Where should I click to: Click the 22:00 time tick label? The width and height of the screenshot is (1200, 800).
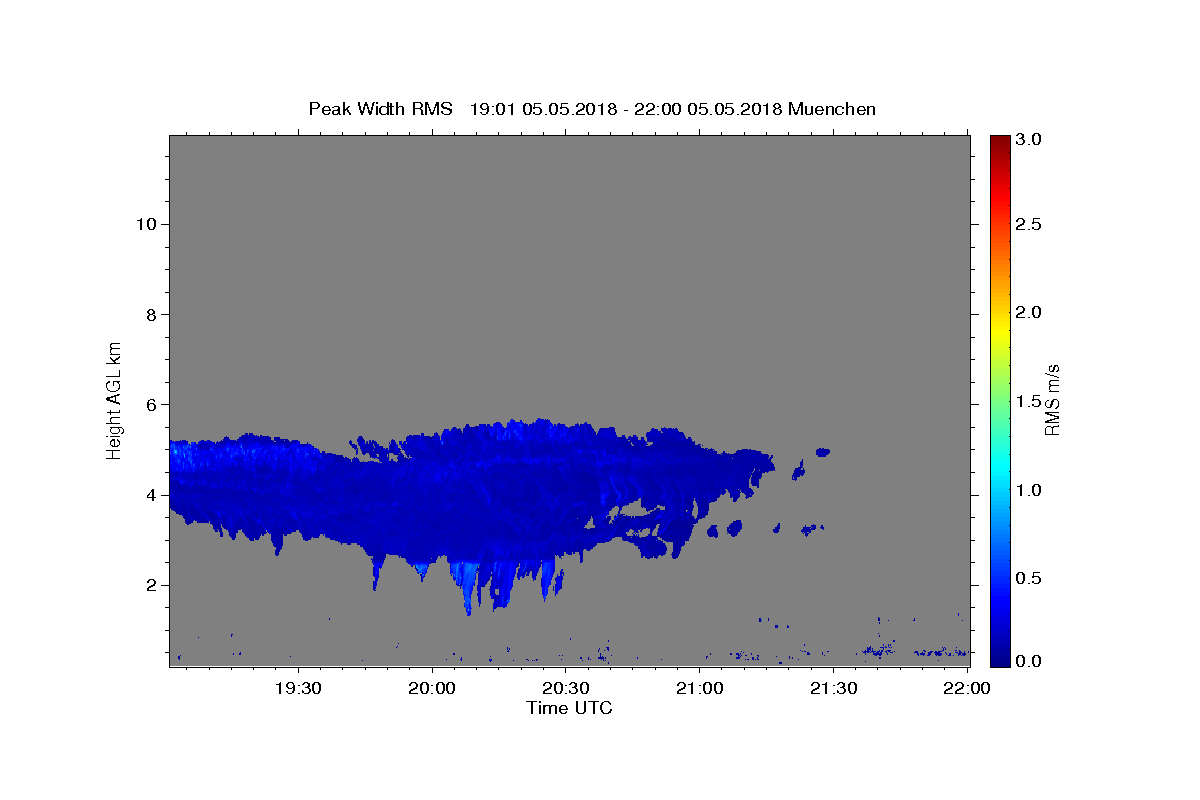pyautogui.click(x=967, y=688)
